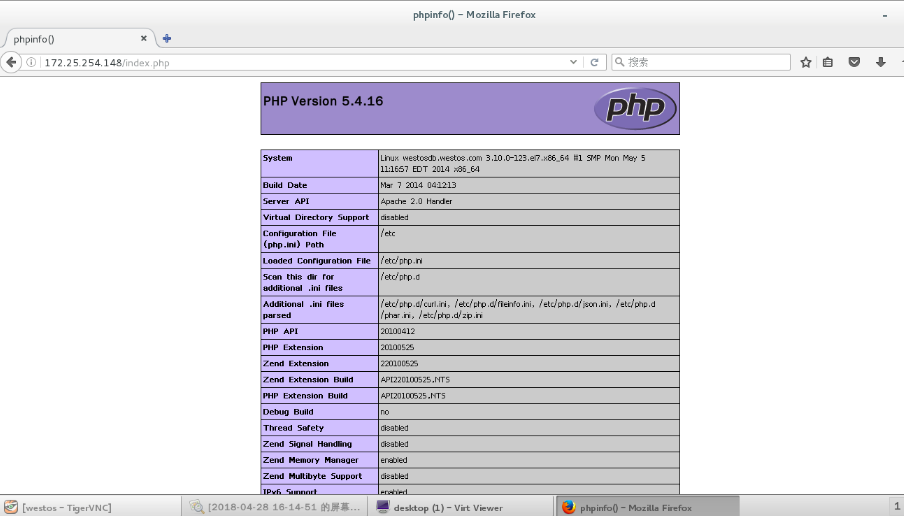Click 'Additional .ini files parsed' label

[303, 310]
